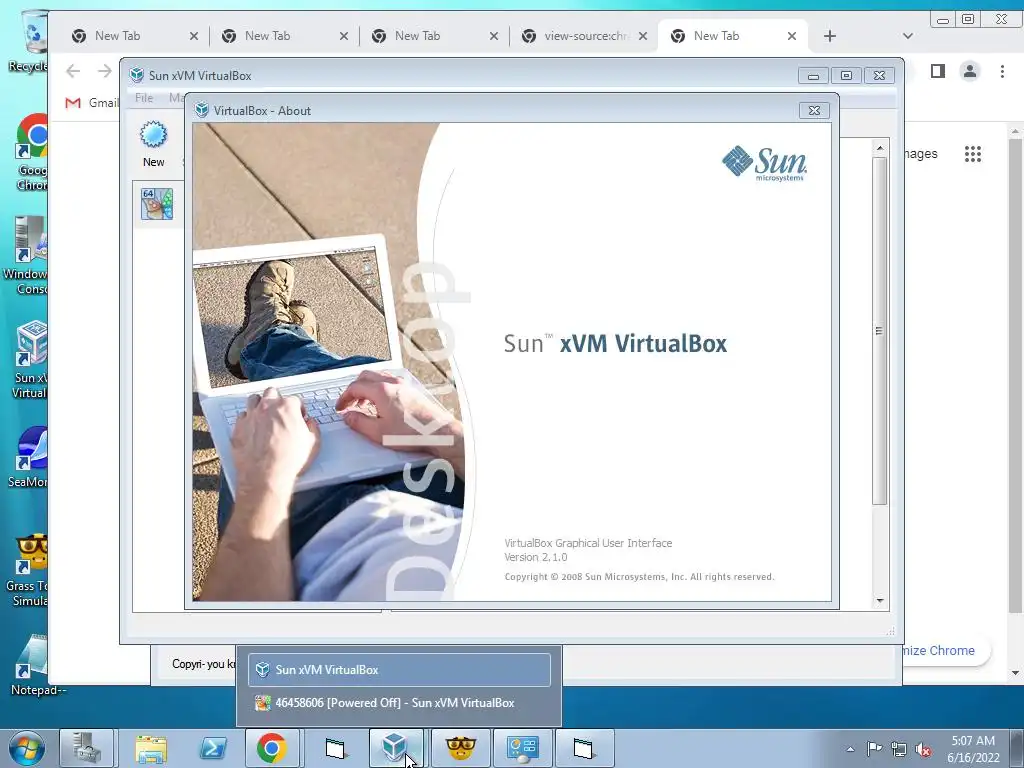Show hidden tray icons arrow
This screenshot has height=768, width=1024.
850,749
